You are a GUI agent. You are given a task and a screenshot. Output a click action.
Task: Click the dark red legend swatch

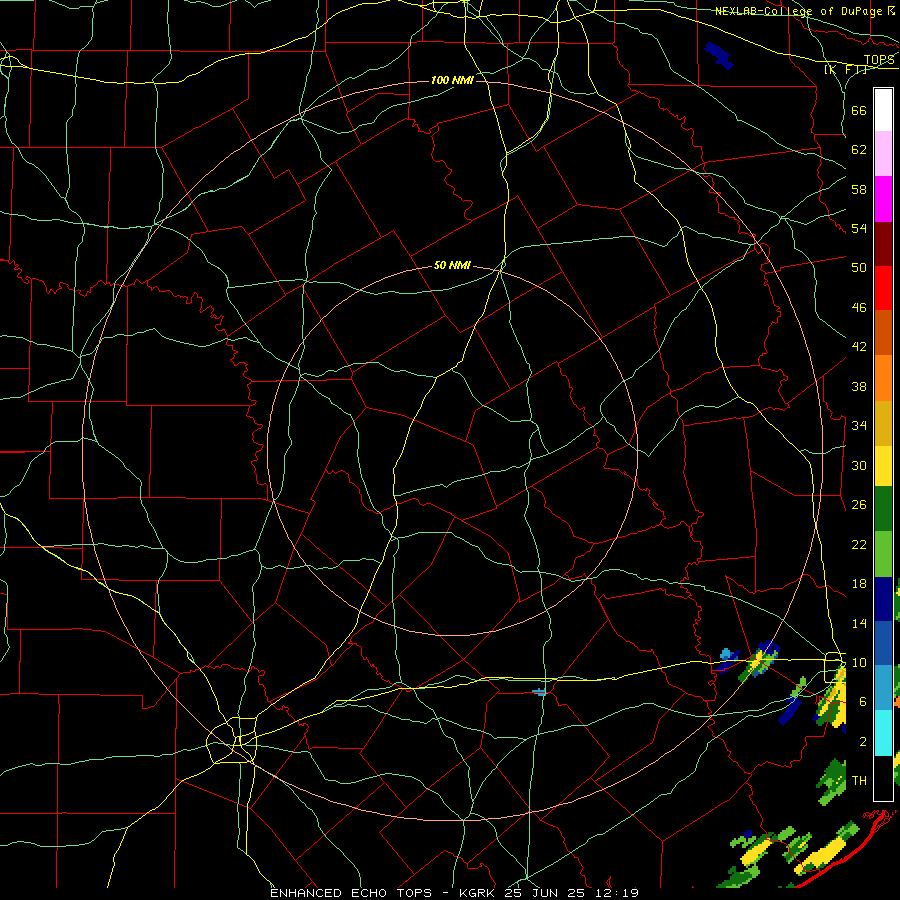click(x=883, y=244)
